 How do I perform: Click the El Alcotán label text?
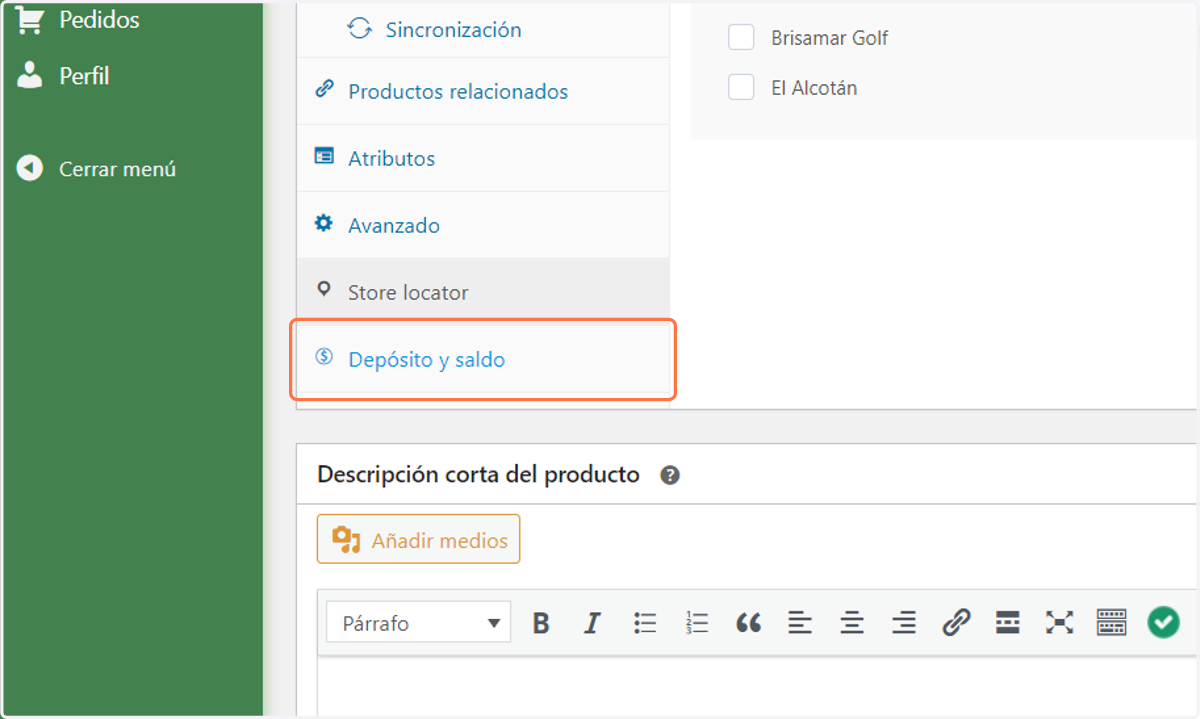[814, 88]
